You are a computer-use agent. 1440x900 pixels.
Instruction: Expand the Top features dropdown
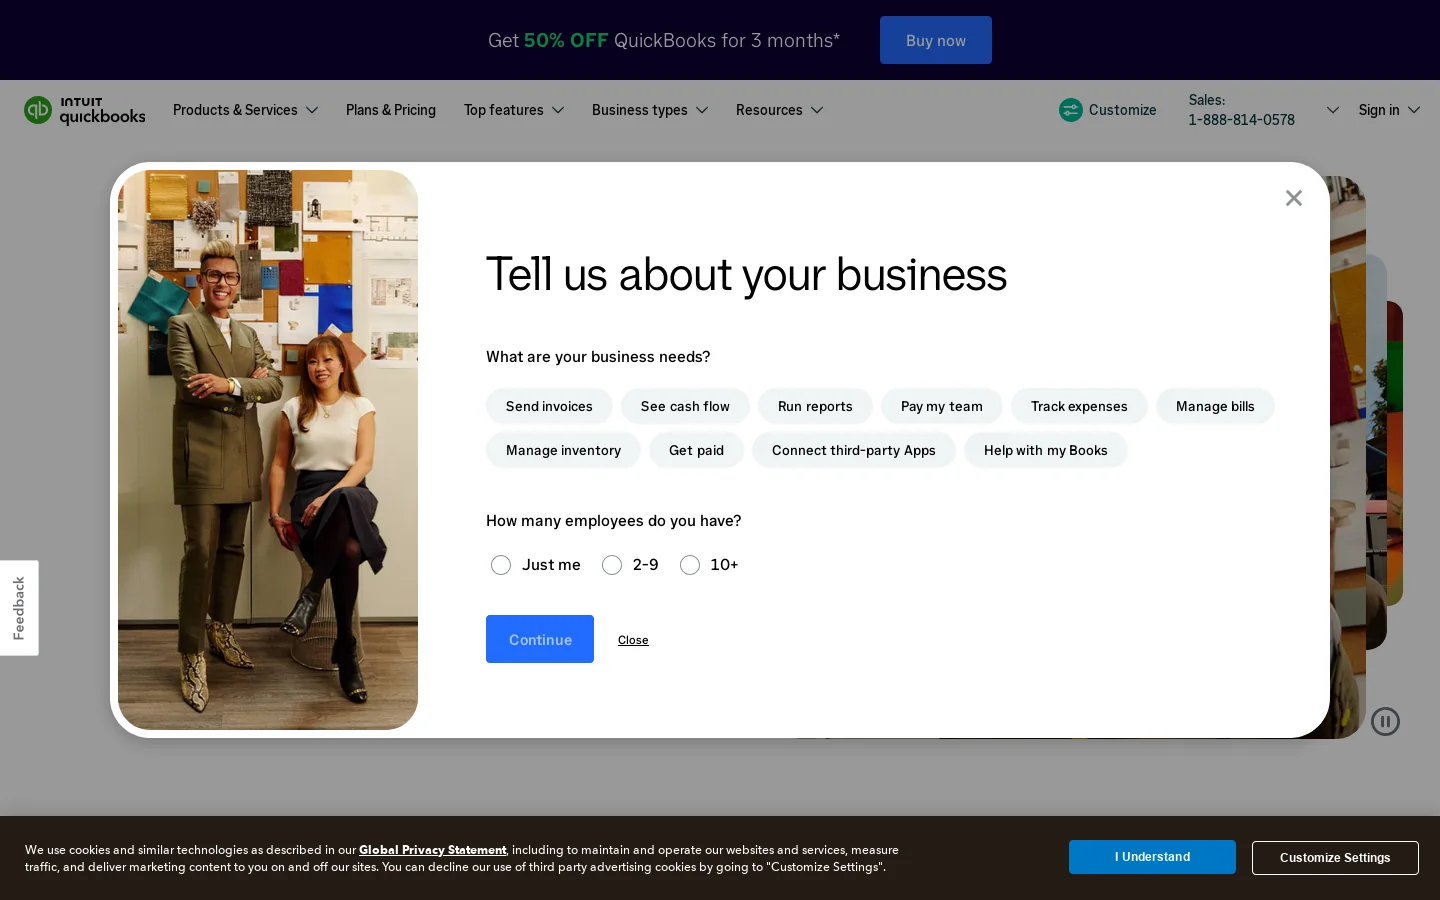tap(514, 110)
